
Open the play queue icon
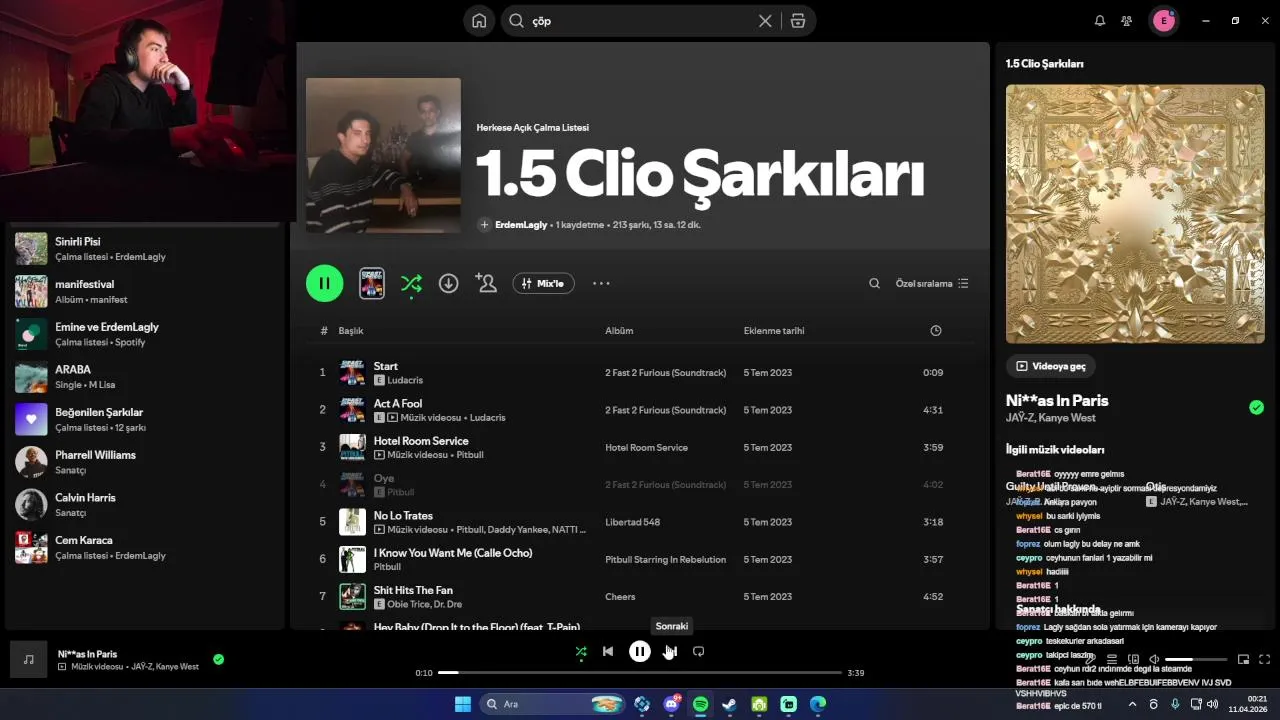[1112, 659]
